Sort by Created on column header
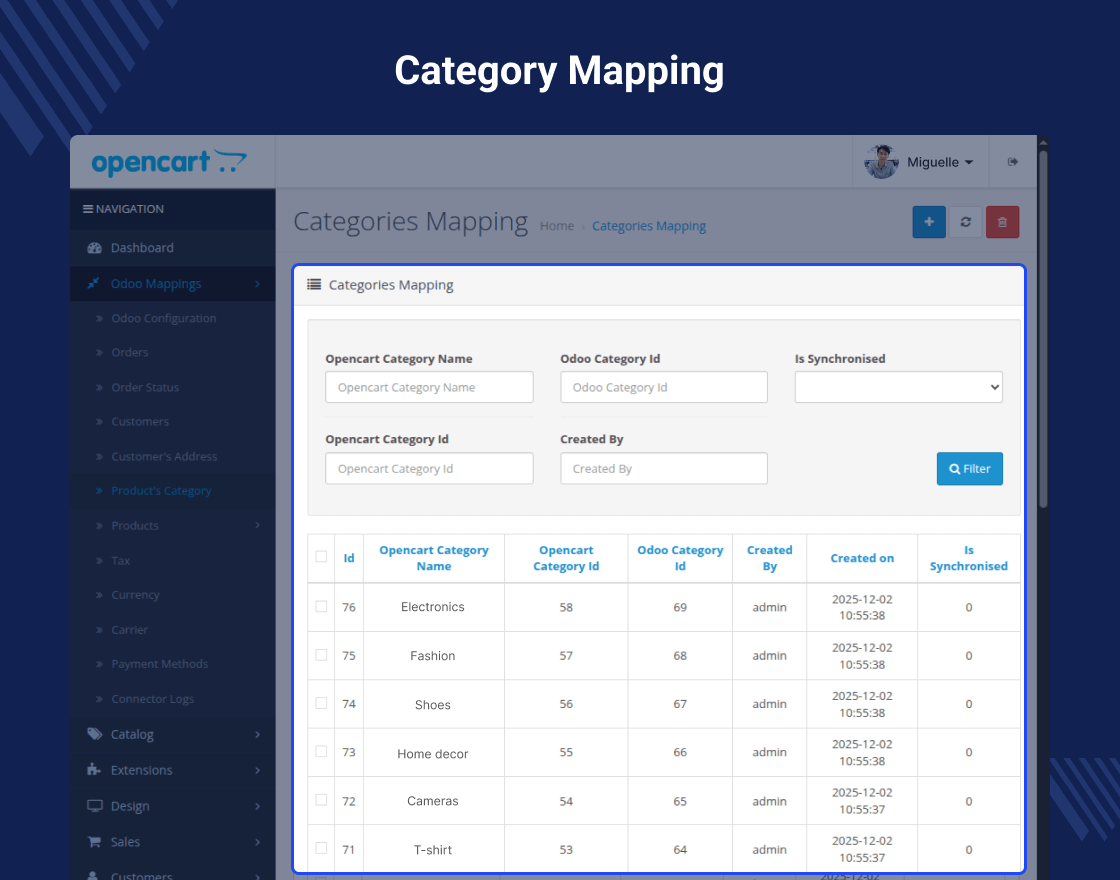1120x880 pixels. click(862, 559)
